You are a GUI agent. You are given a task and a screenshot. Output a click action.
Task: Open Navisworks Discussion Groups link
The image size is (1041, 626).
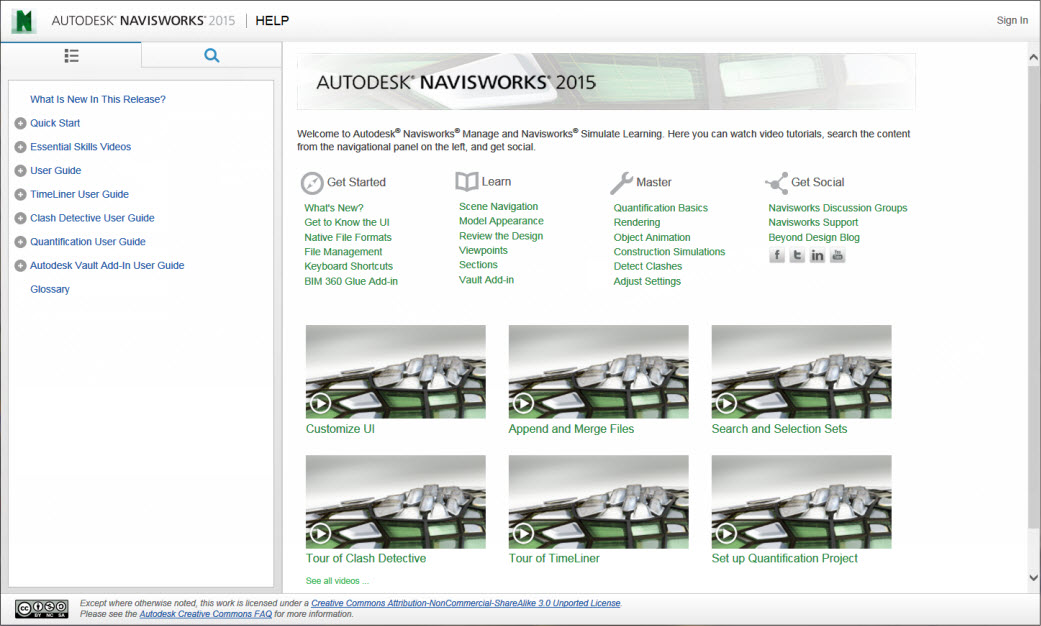click(x=838, y=208)
